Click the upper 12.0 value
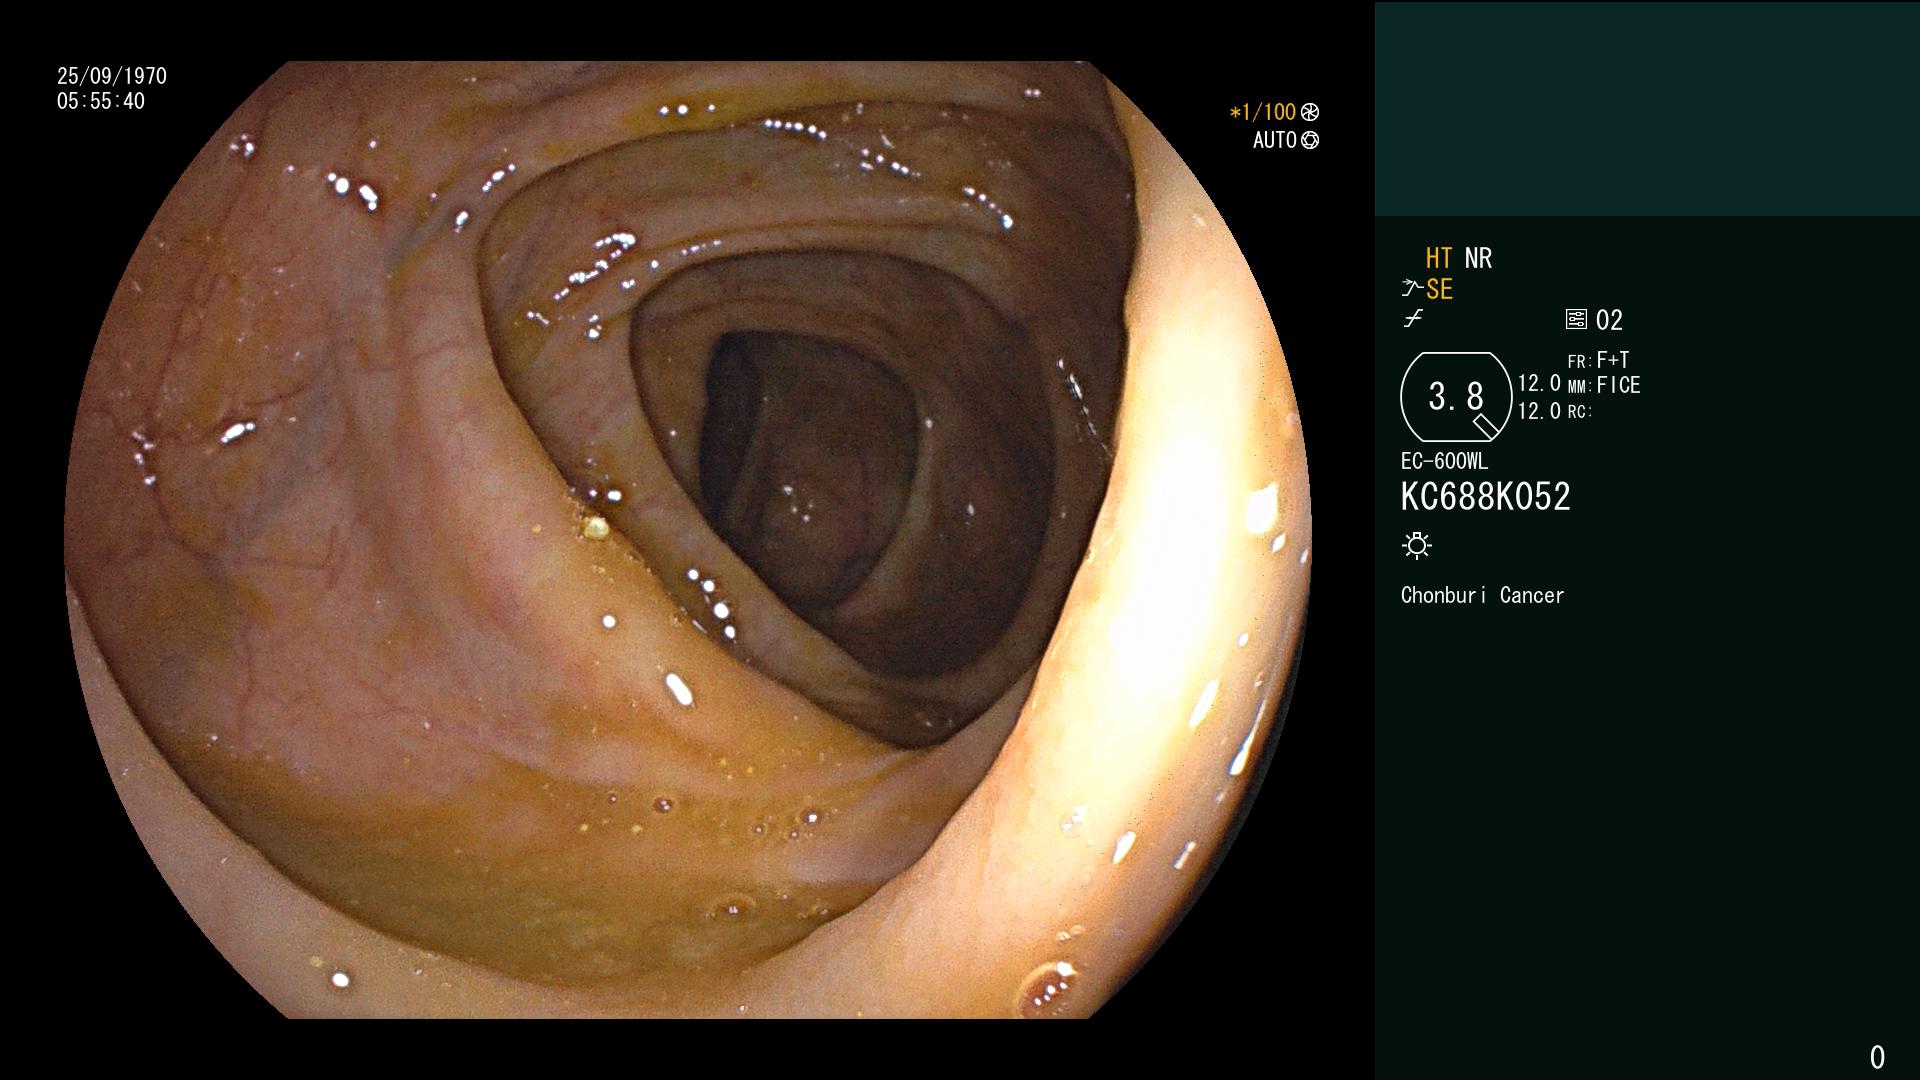 [1539, 383]
